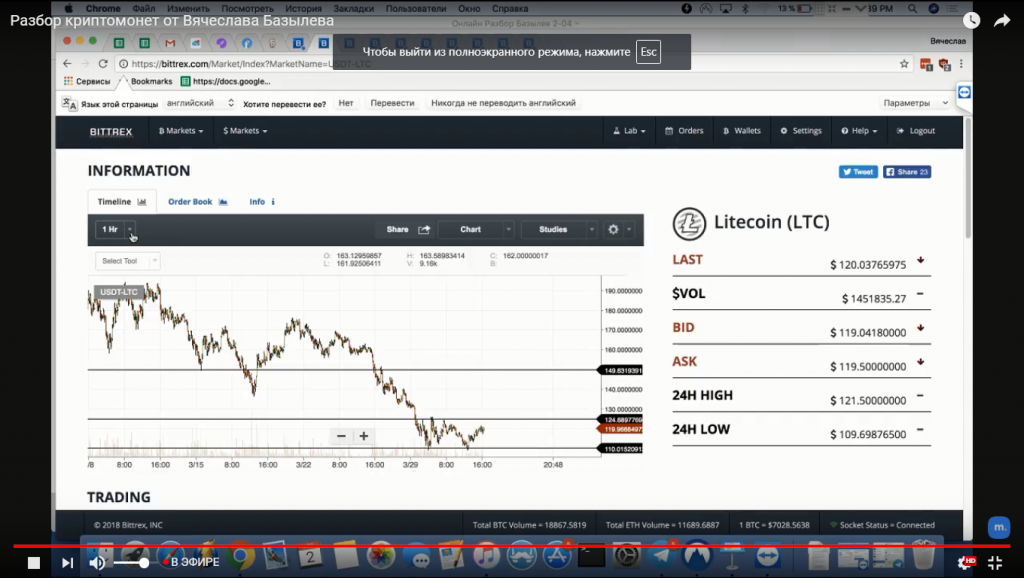Open the Bookmarks folder in the bar

point(151,82)
